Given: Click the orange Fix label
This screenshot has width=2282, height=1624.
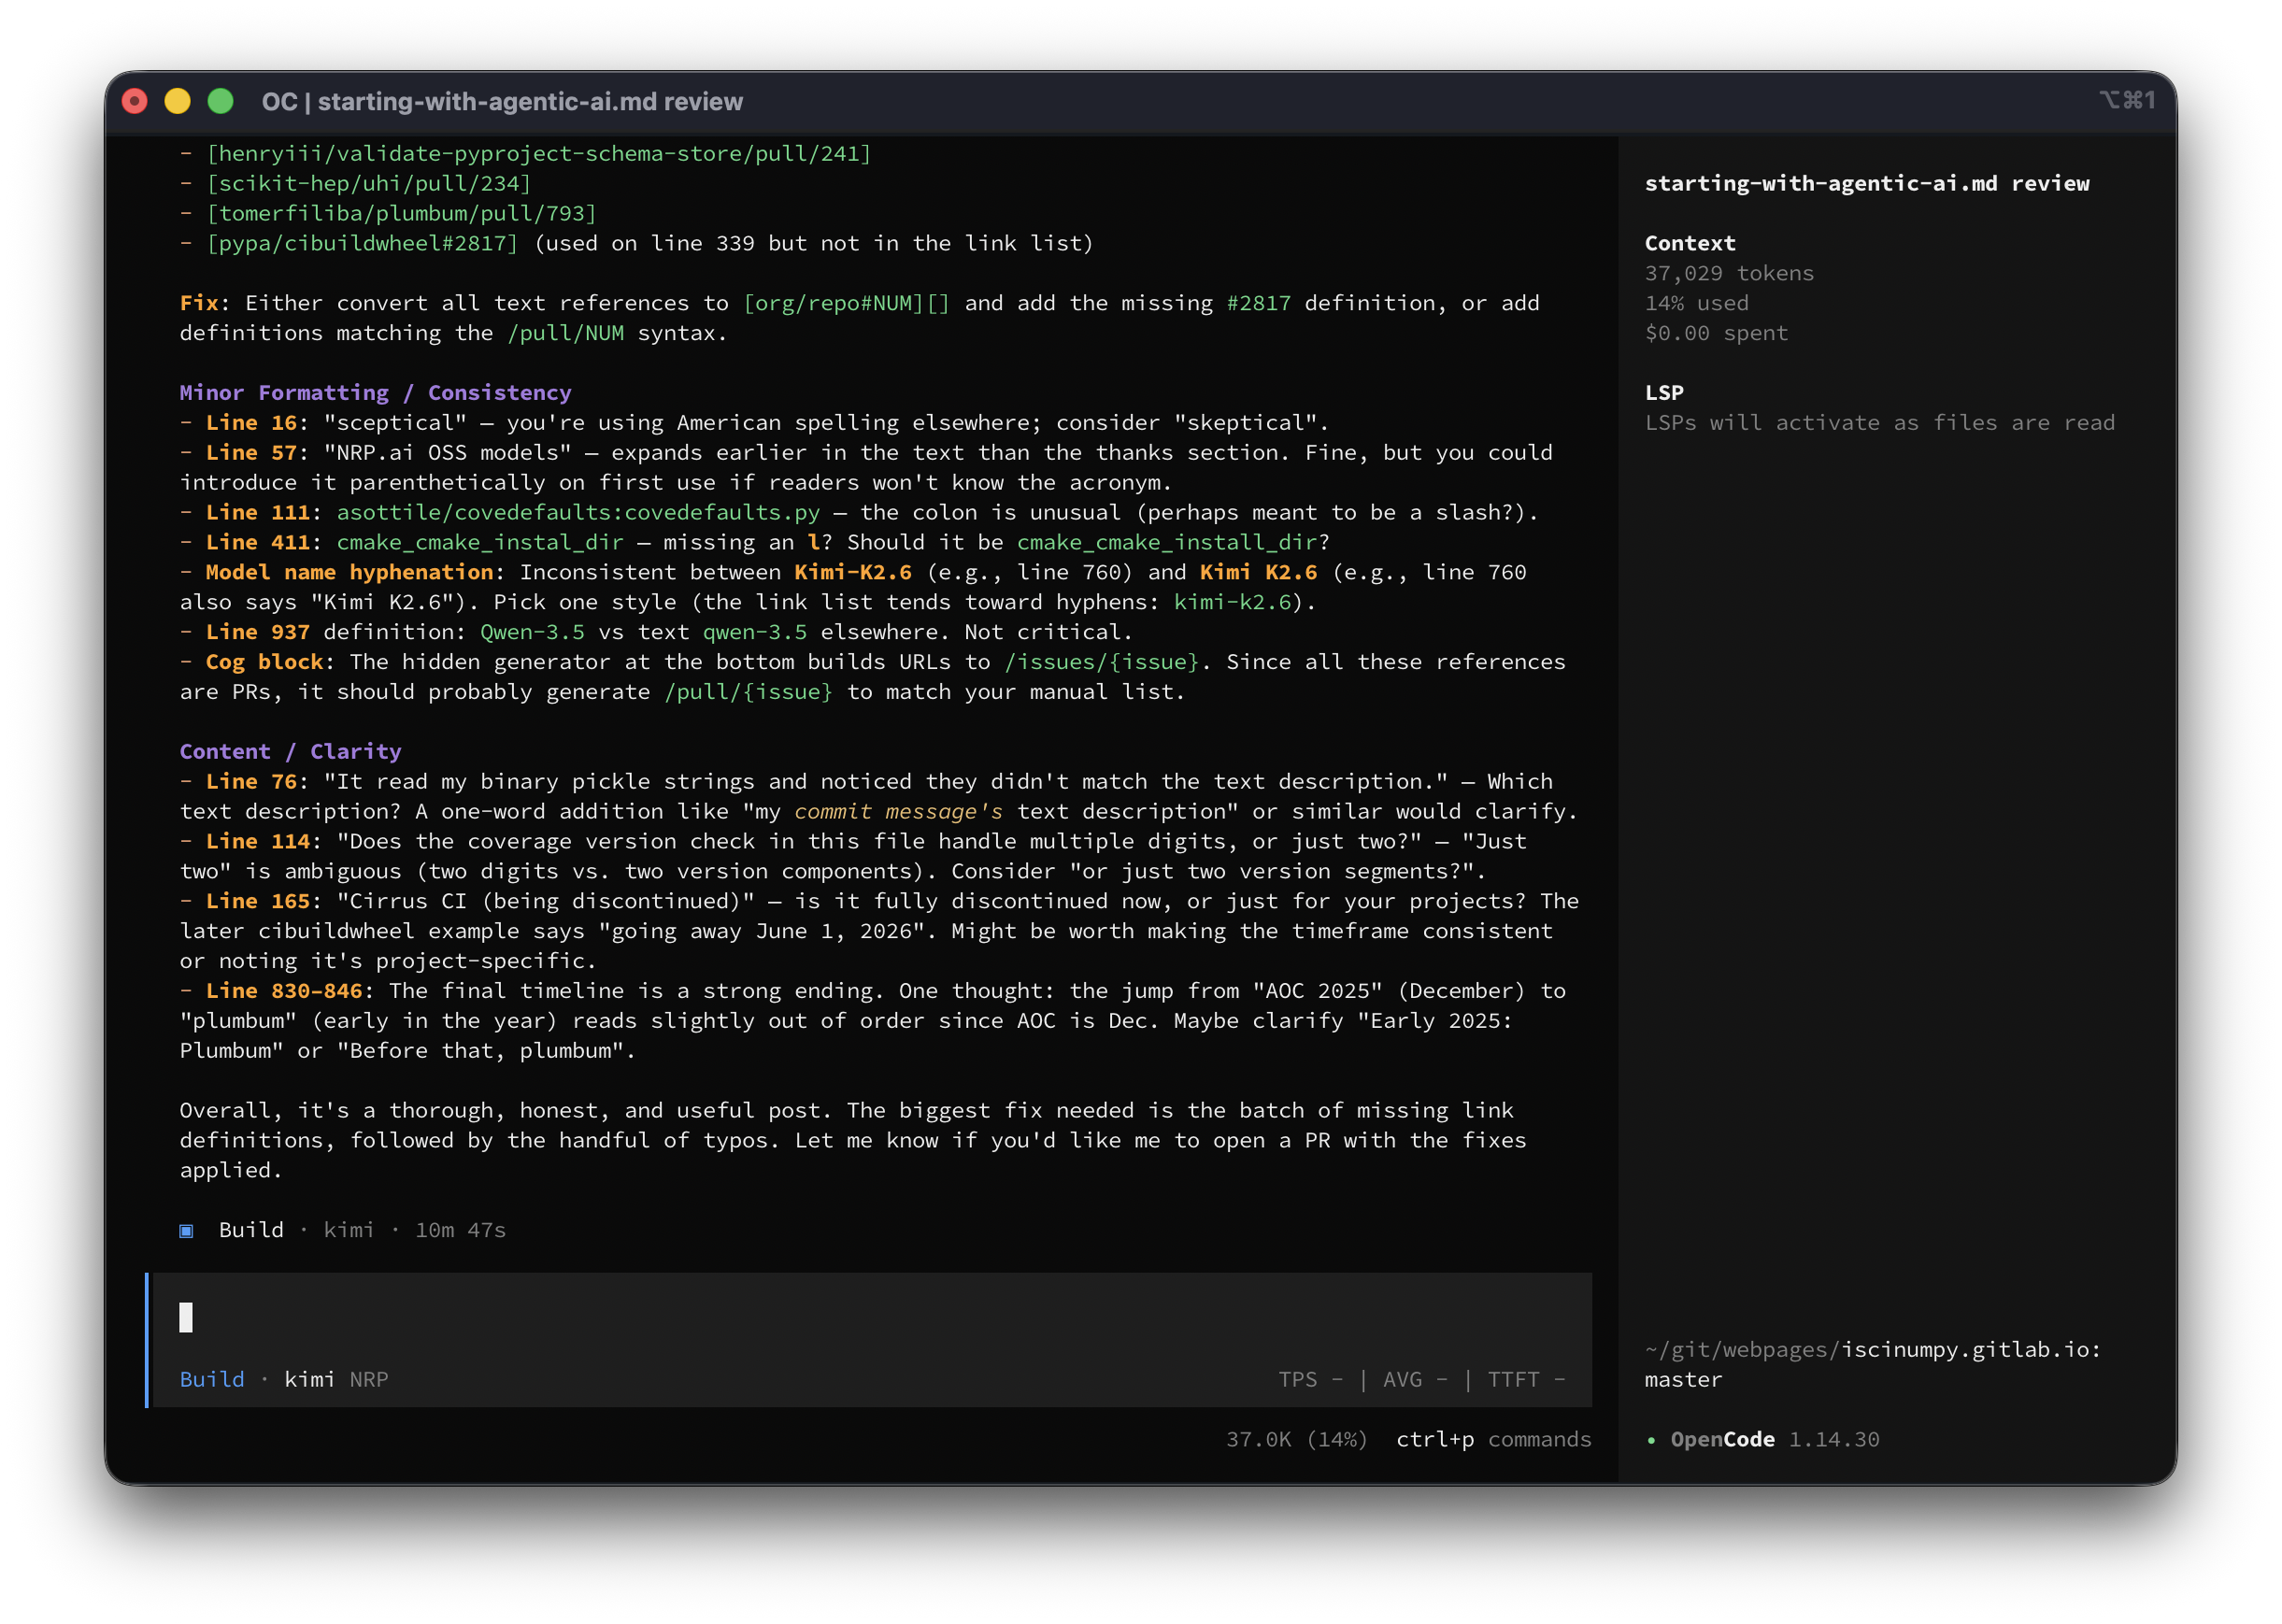Looking at the screenshot, I should pyautogui.click(x=199, y=303).
